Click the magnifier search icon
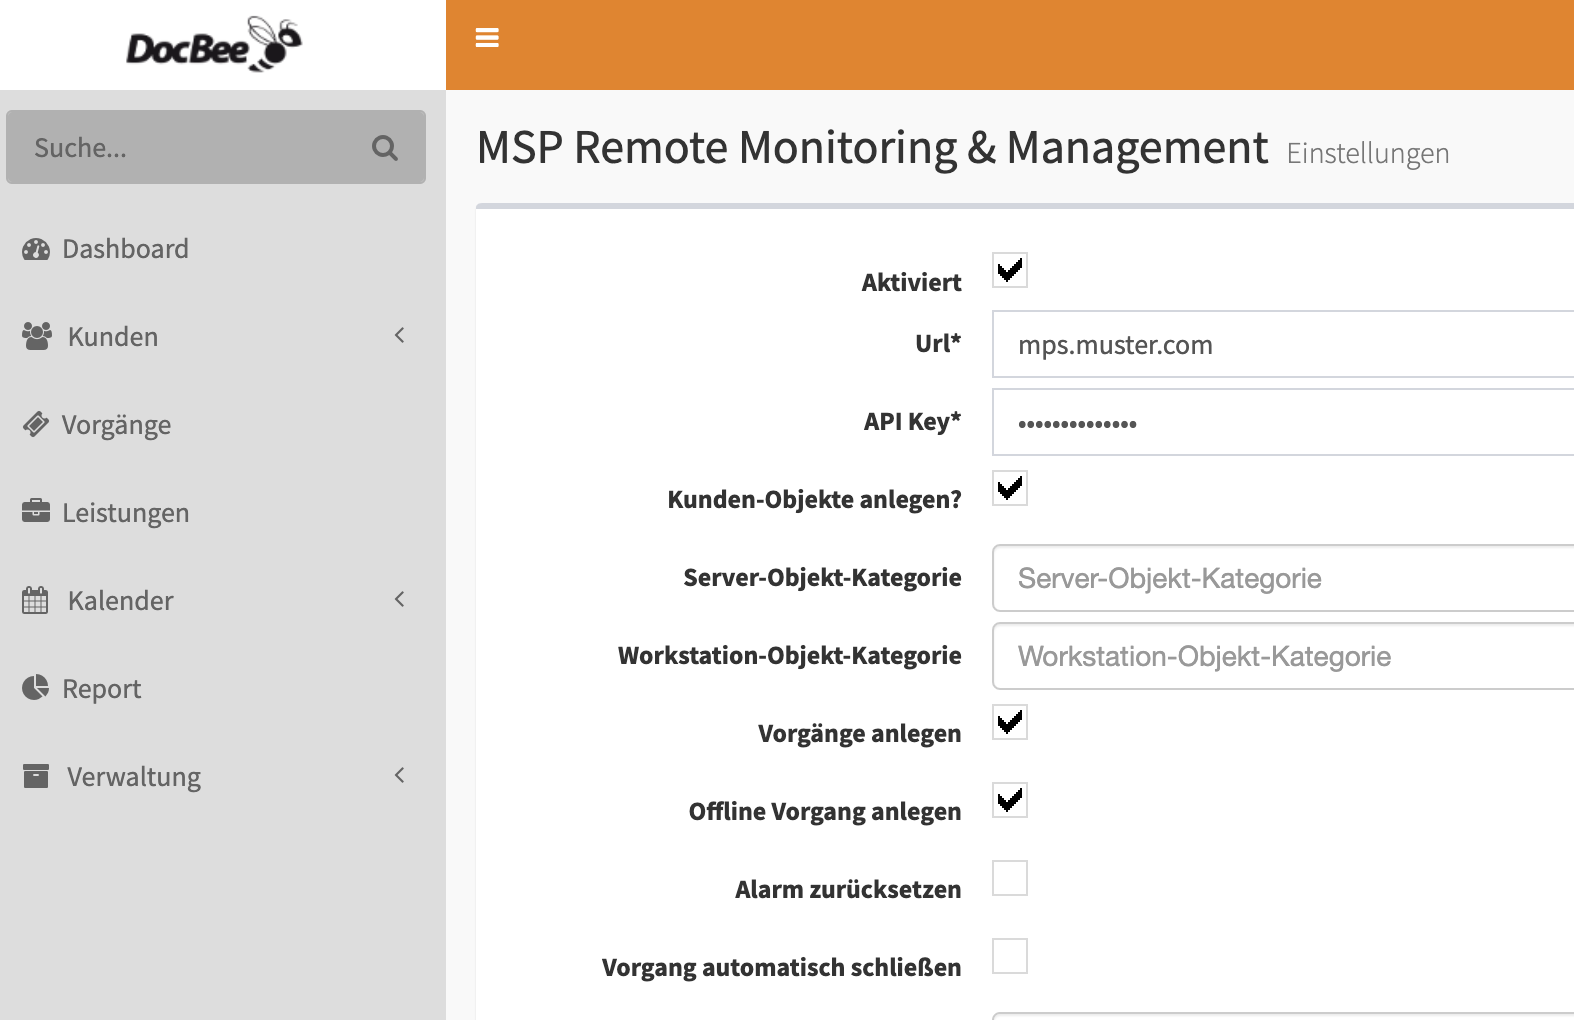 coord(385,148)
